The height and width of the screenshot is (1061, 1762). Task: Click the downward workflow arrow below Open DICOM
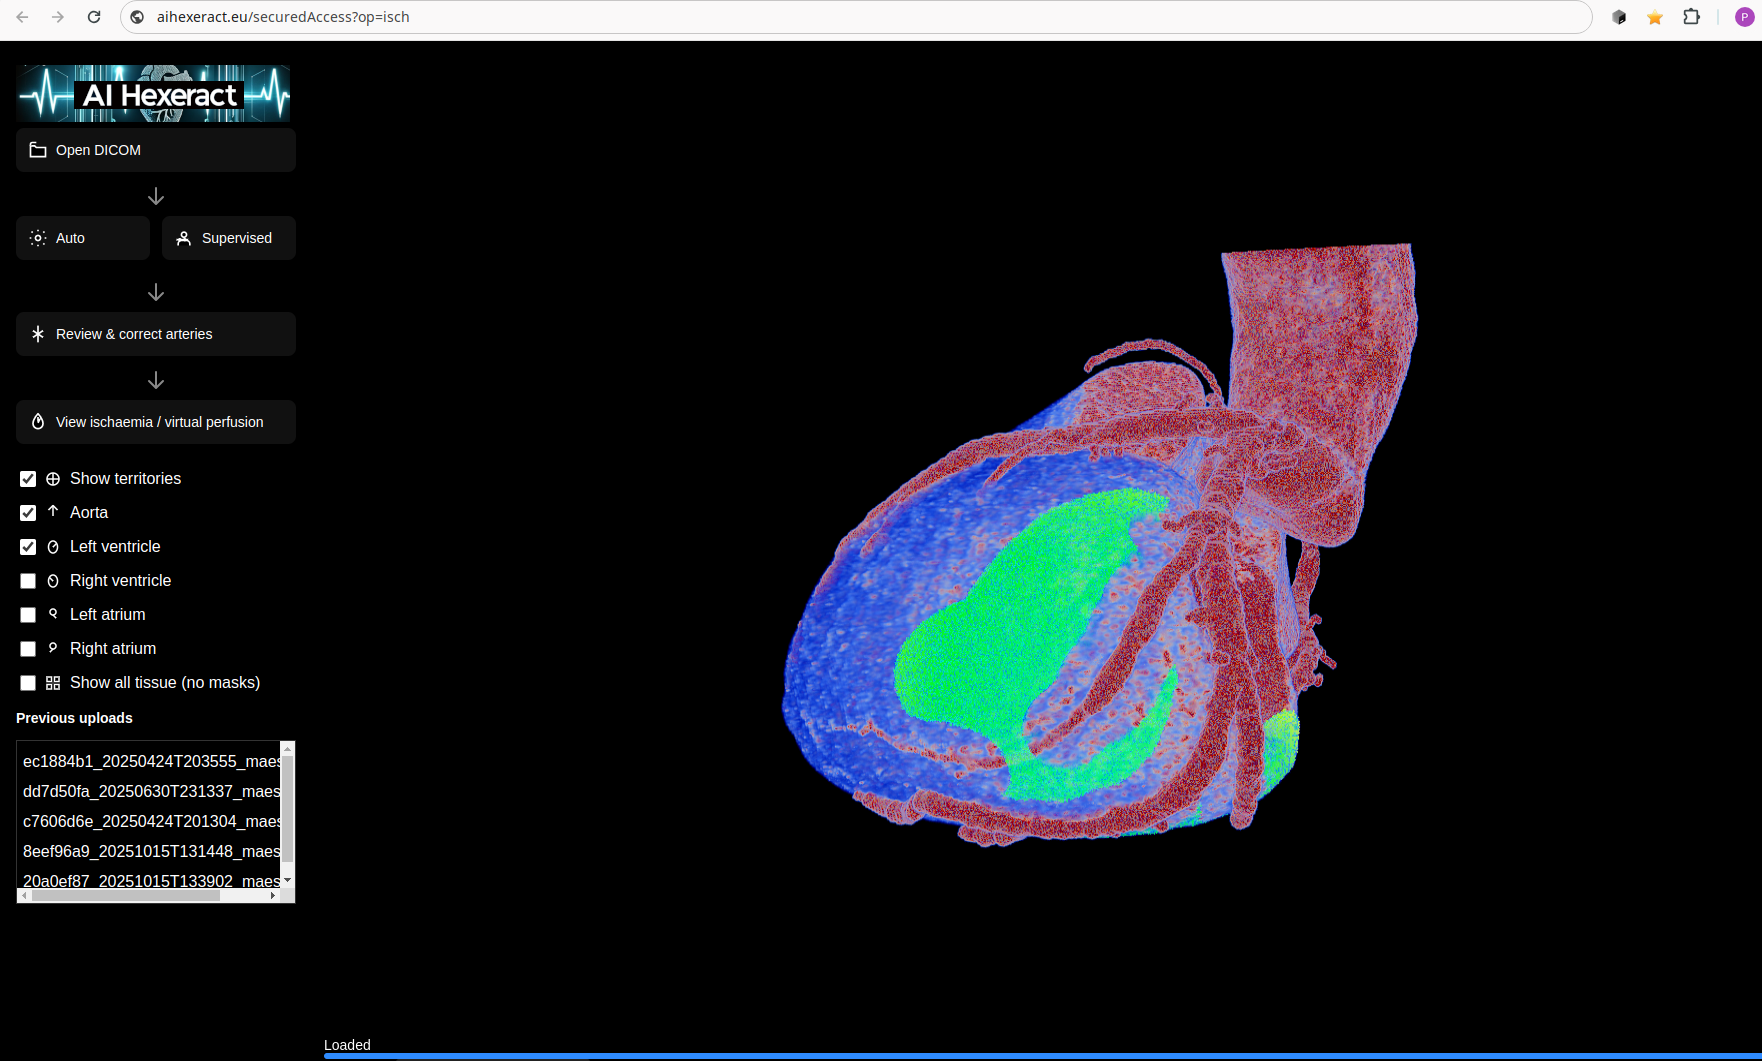coord(156,196)
